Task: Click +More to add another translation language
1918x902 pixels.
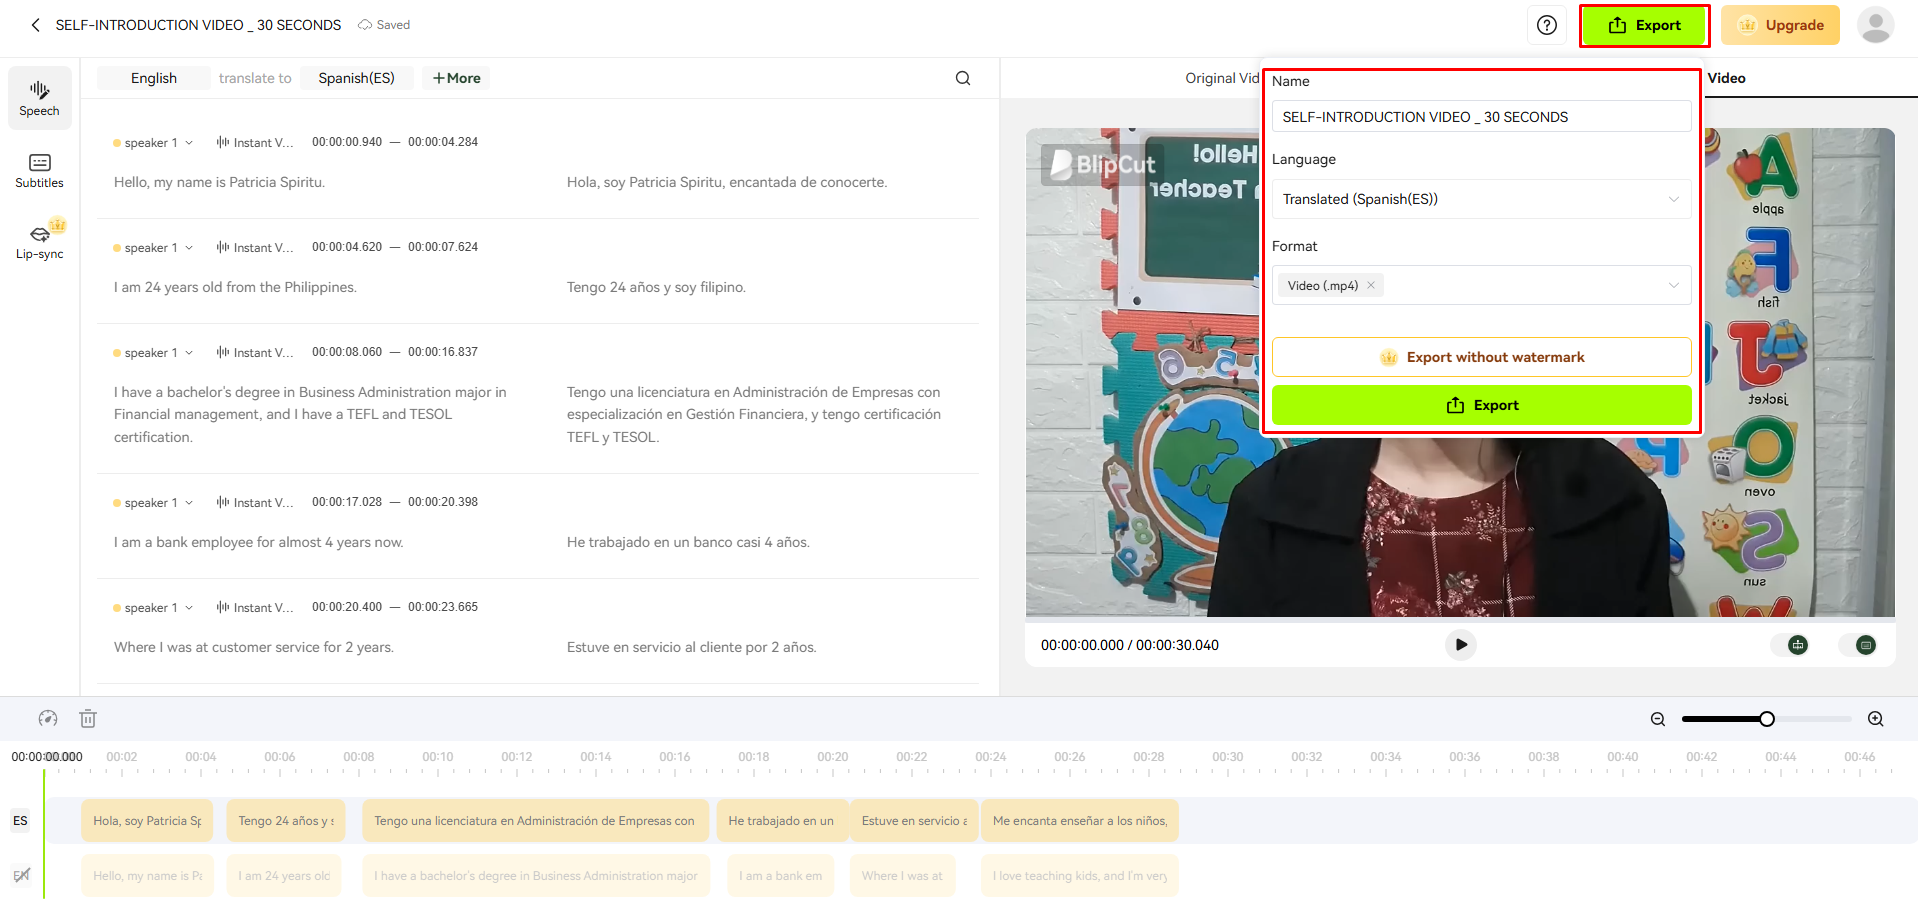Action: click(x=456, y=77)
